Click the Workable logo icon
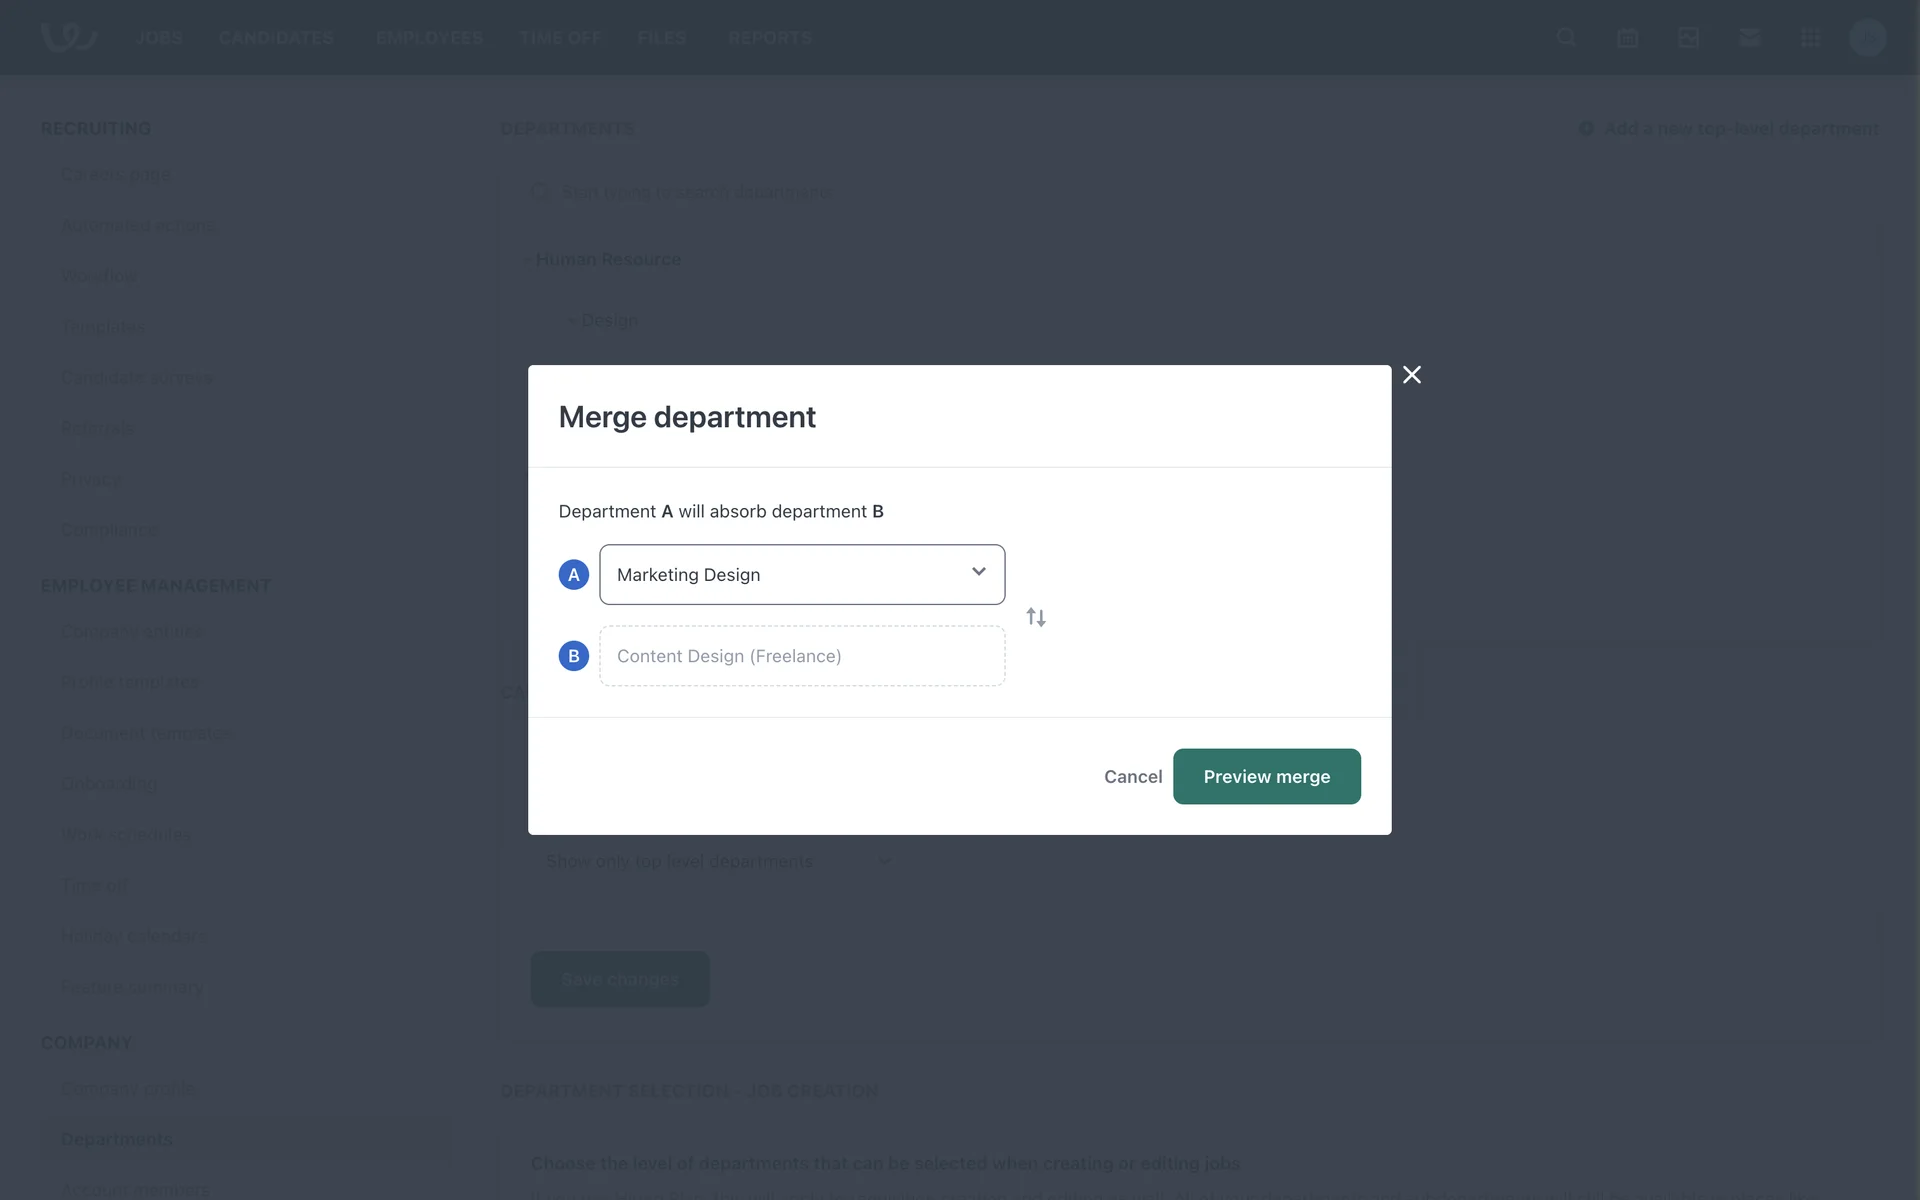Screen dimensions: 1920x1200 click(68, 37)
